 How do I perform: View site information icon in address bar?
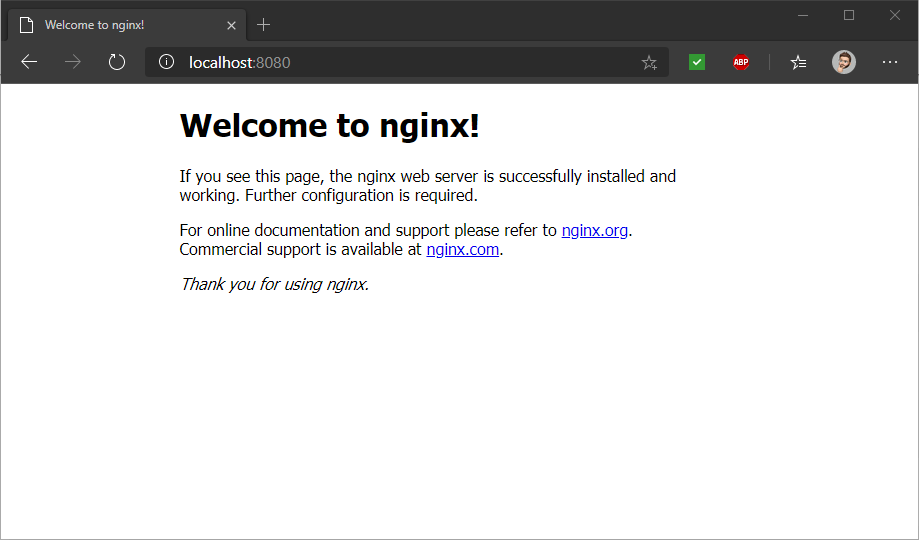pyautogui.click(x=166, y=62)
